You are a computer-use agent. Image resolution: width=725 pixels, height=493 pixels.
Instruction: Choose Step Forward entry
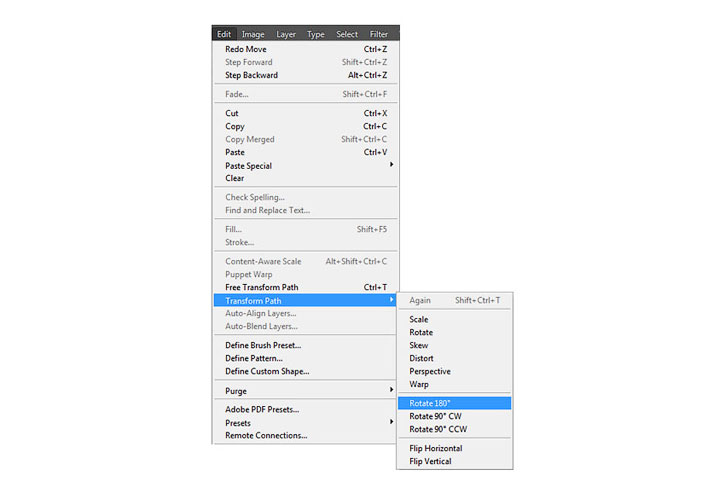[x=306, y=62]
